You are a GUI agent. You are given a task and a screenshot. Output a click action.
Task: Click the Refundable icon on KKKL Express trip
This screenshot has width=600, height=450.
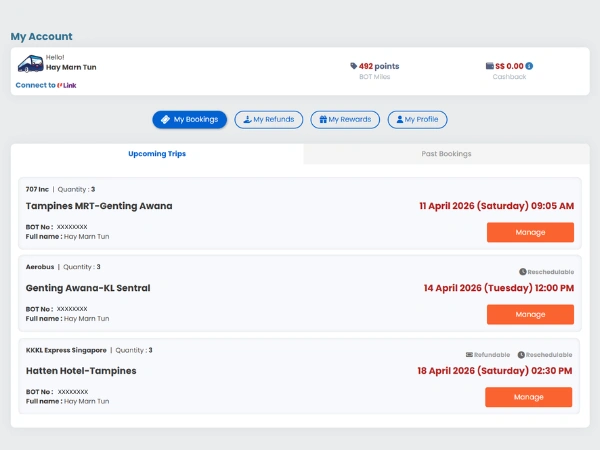pos(470,355)
